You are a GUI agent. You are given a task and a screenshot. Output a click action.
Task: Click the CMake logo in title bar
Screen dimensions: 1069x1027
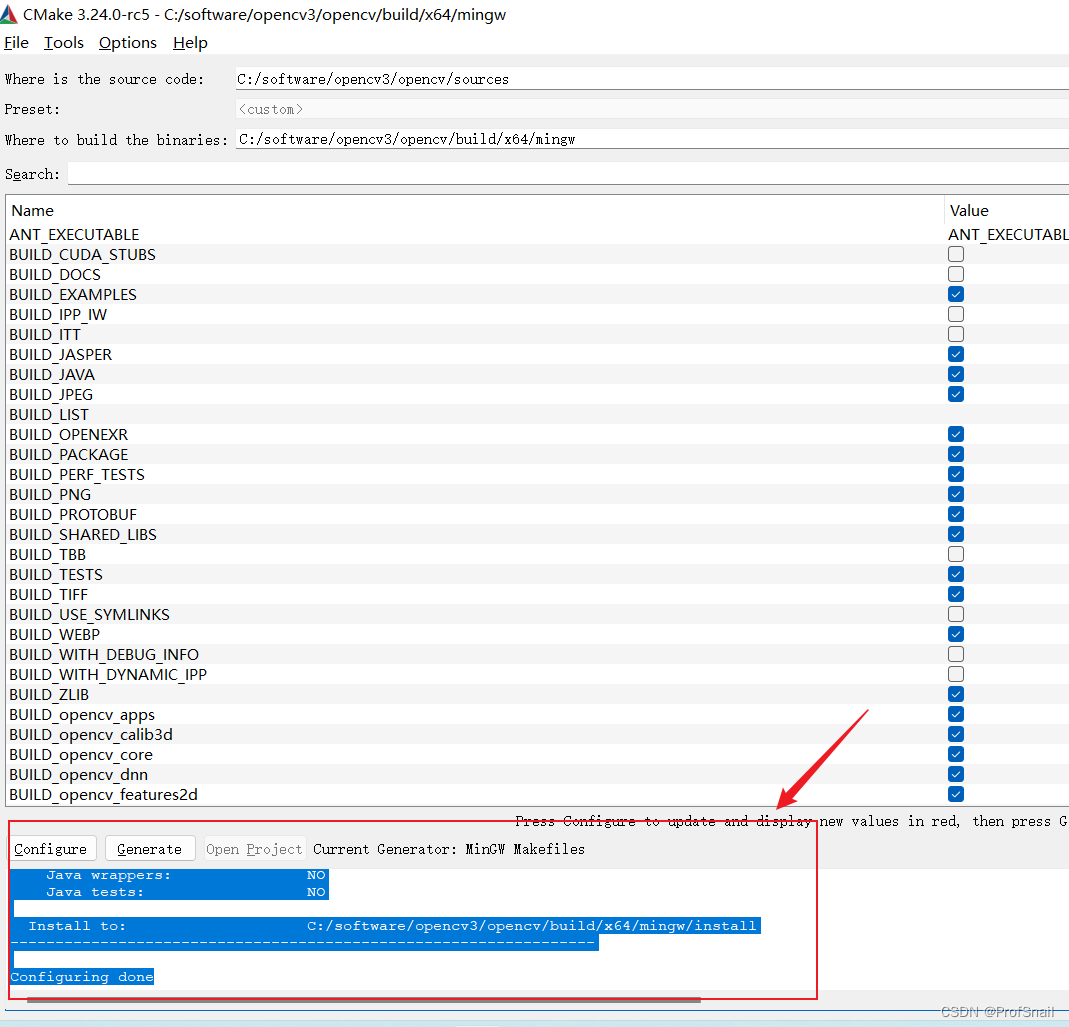[9, 14]
